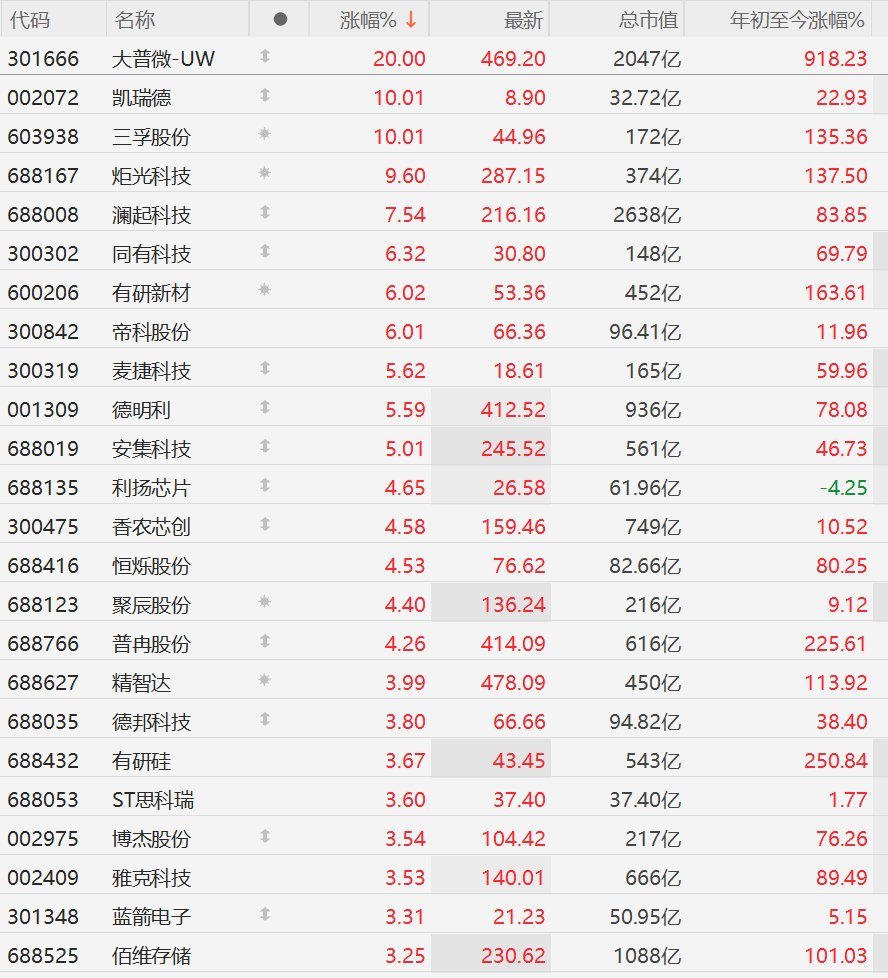Click the marker icon beside 利扬芯片
The width and height of the screenshot is (888, 978).
265,485
